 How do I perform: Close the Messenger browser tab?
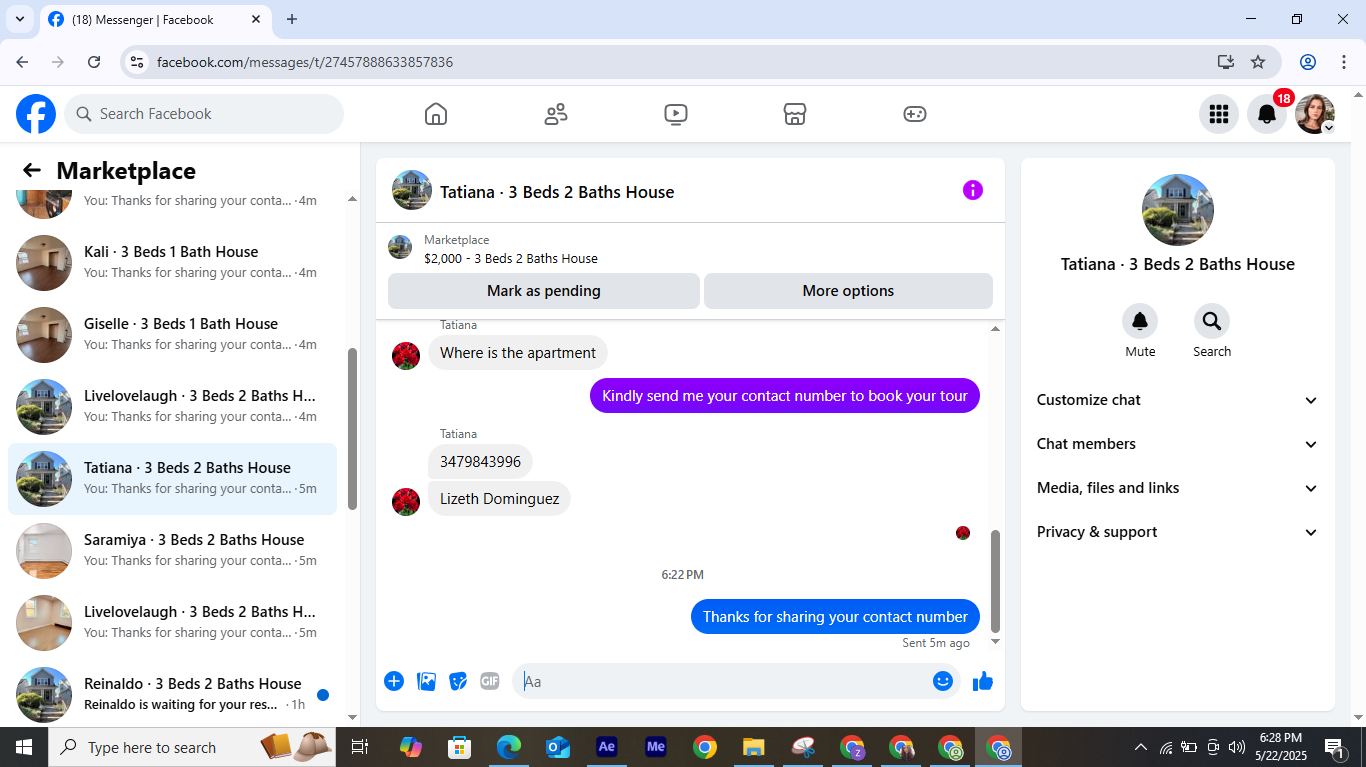(x=256, y=19)
